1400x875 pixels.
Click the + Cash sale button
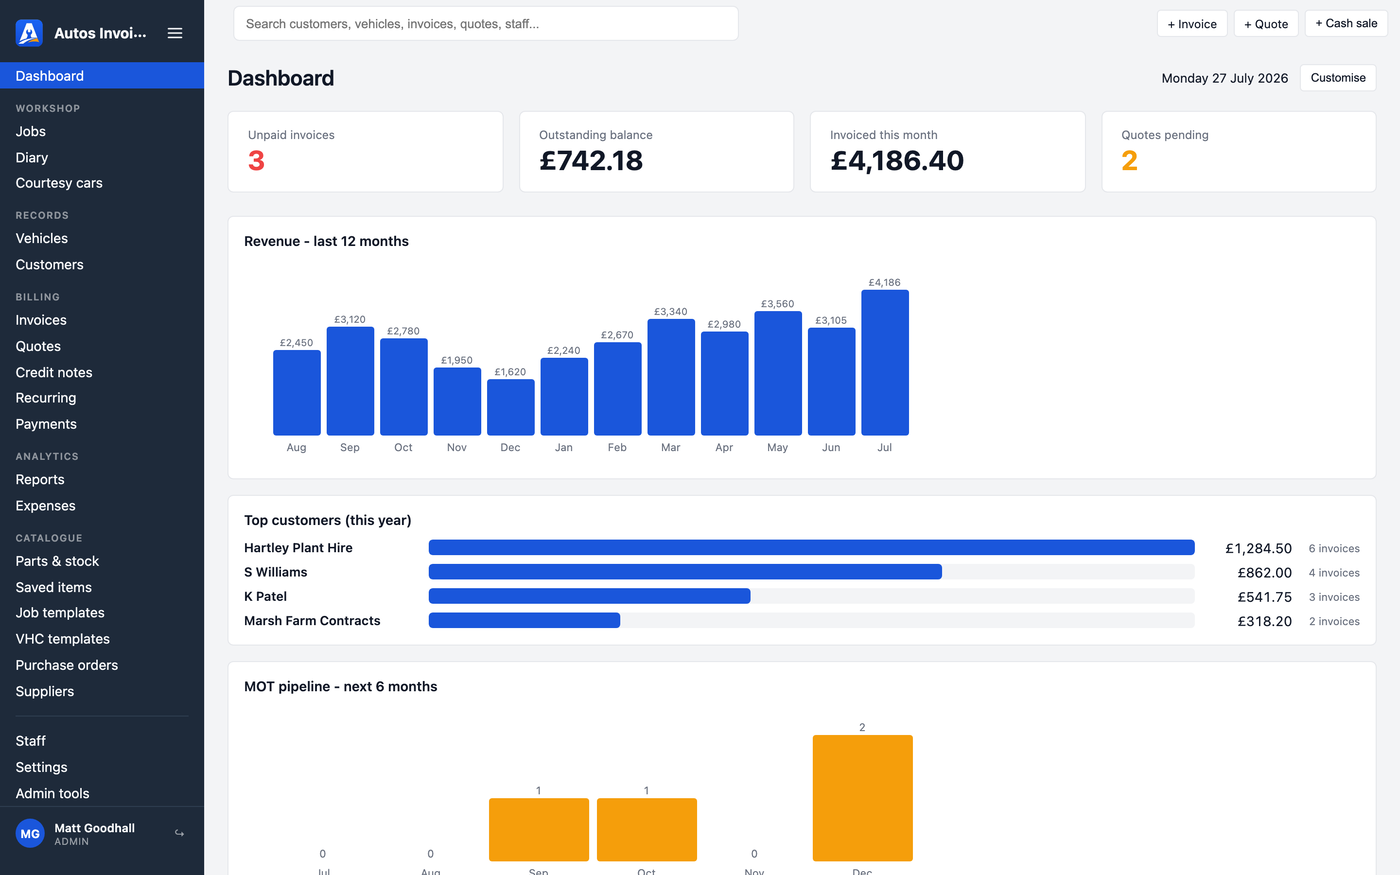click(1346, 24)
